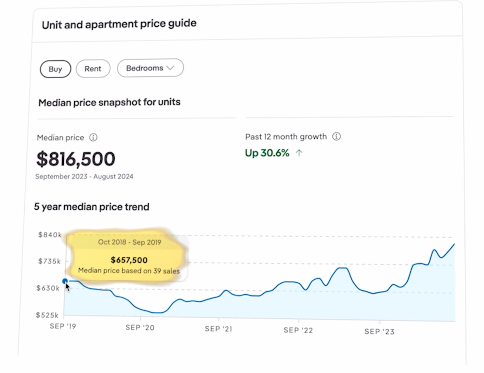484x373 pixels.
Task: Click 'Median price based on 39 sales' text
Action: pyautogui.click(x=129, y=271)
